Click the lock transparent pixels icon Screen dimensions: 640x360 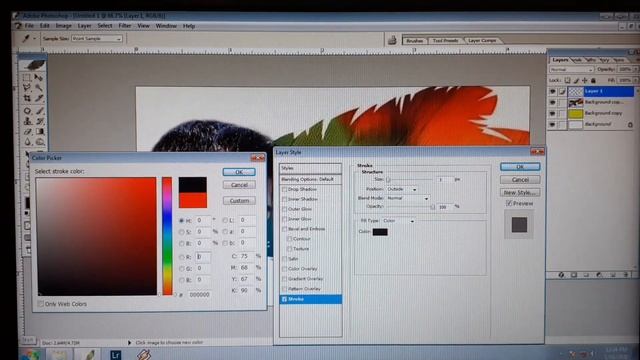click(567, 80)
